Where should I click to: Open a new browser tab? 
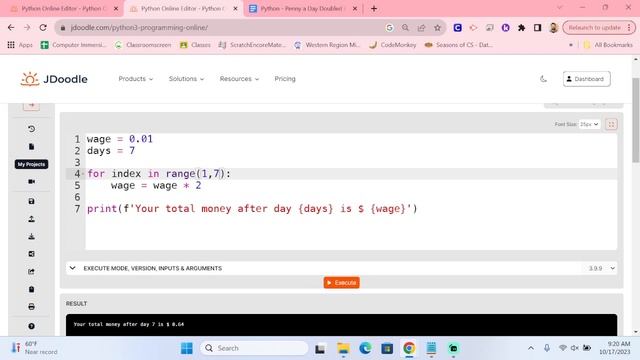(374, 9)
